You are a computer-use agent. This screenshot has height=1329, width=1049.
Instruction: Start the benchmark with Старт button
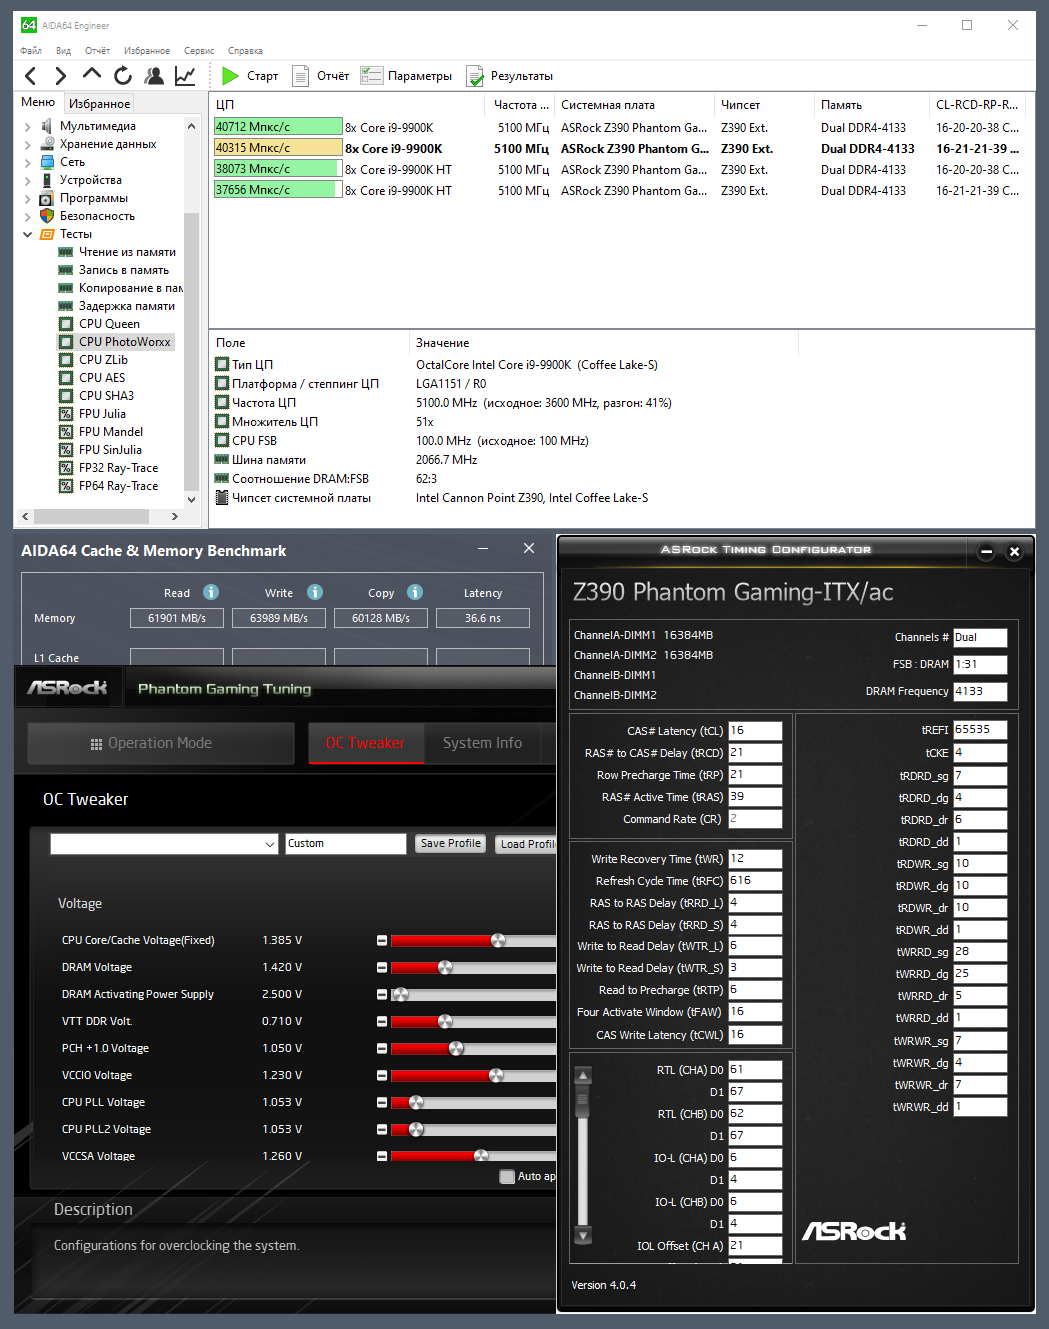point(250,76)
